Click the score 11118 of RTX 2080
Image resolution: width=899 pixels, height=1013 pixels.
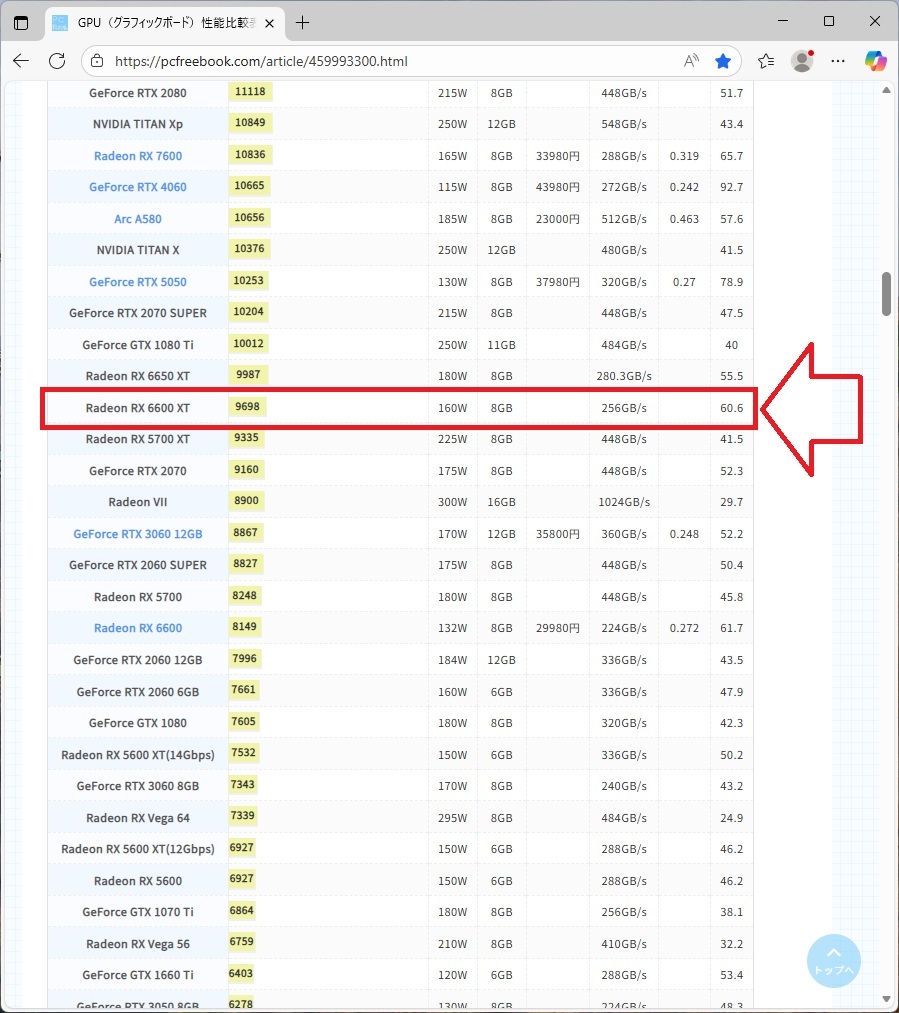(250, 92)
